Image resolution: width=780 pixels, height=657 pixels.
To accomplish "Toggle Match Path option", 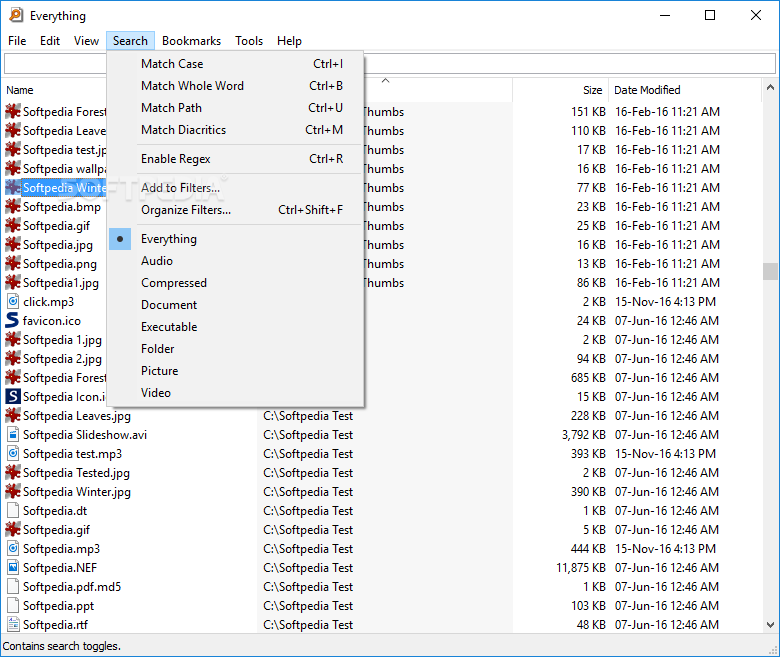I will pos(235,107).
